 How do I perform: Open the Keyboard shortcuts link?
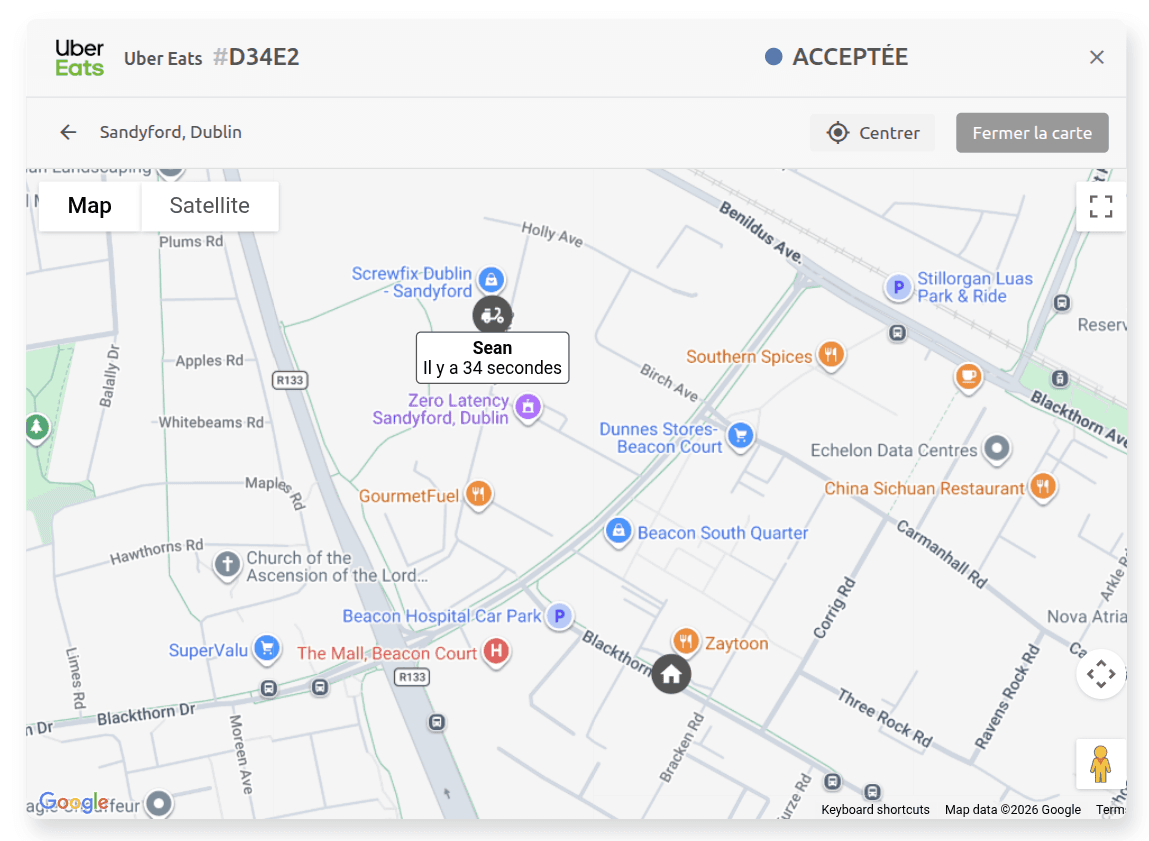[x=874, y=810]
